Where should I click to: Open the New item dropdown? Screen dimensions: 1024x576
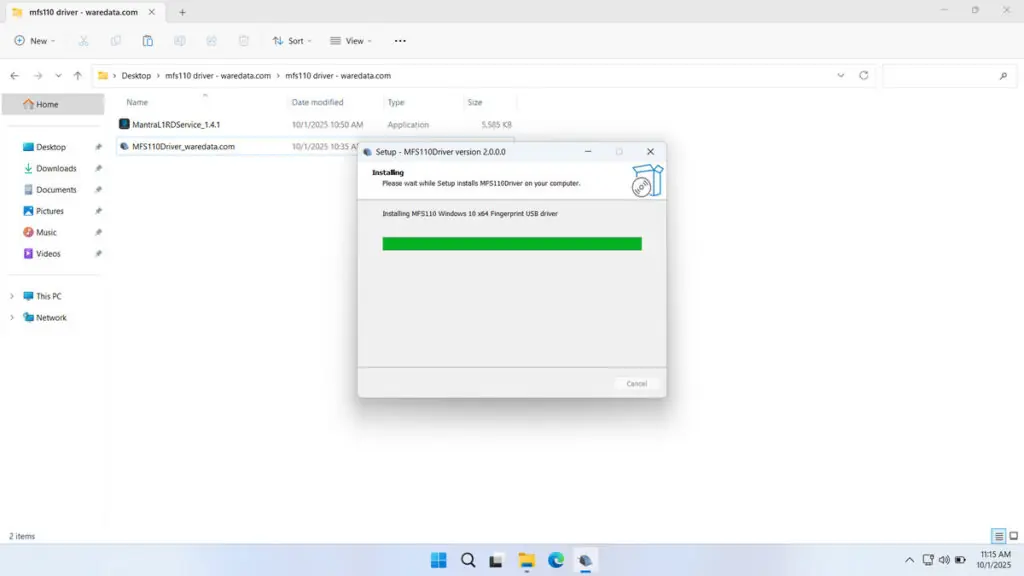[x=35, y=41]
